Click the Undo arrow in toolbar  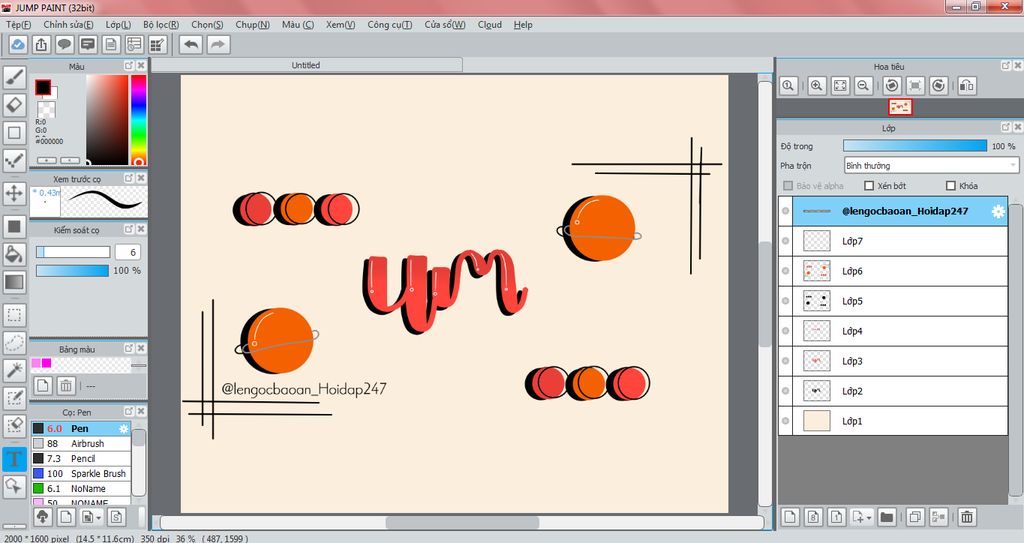(x=191, y=44)
